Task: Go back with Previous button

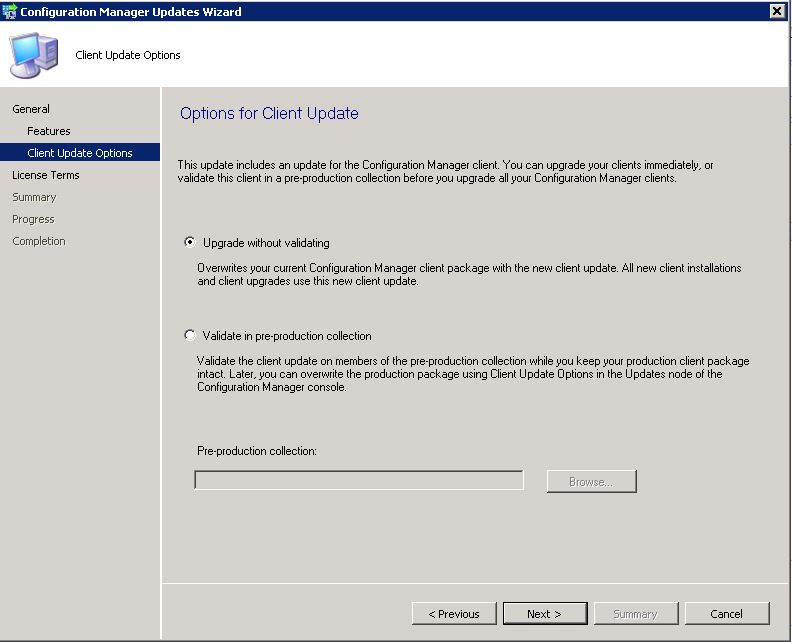Action: (x=454, y=613)
